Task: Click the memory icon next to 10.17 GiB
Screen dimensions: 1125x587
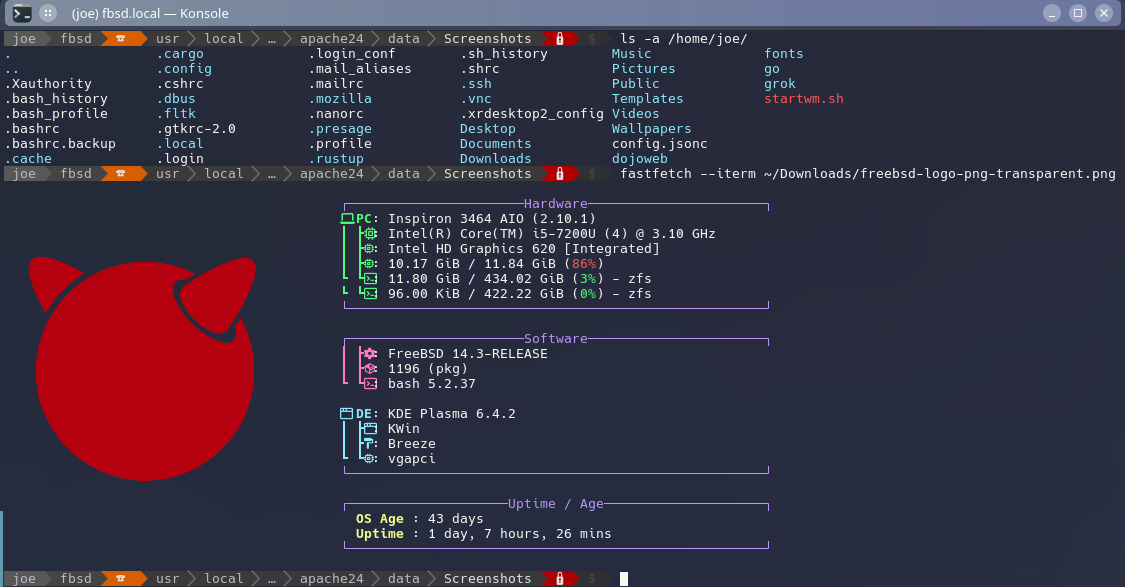Action: pyautogui.click(x=370, y=264)
